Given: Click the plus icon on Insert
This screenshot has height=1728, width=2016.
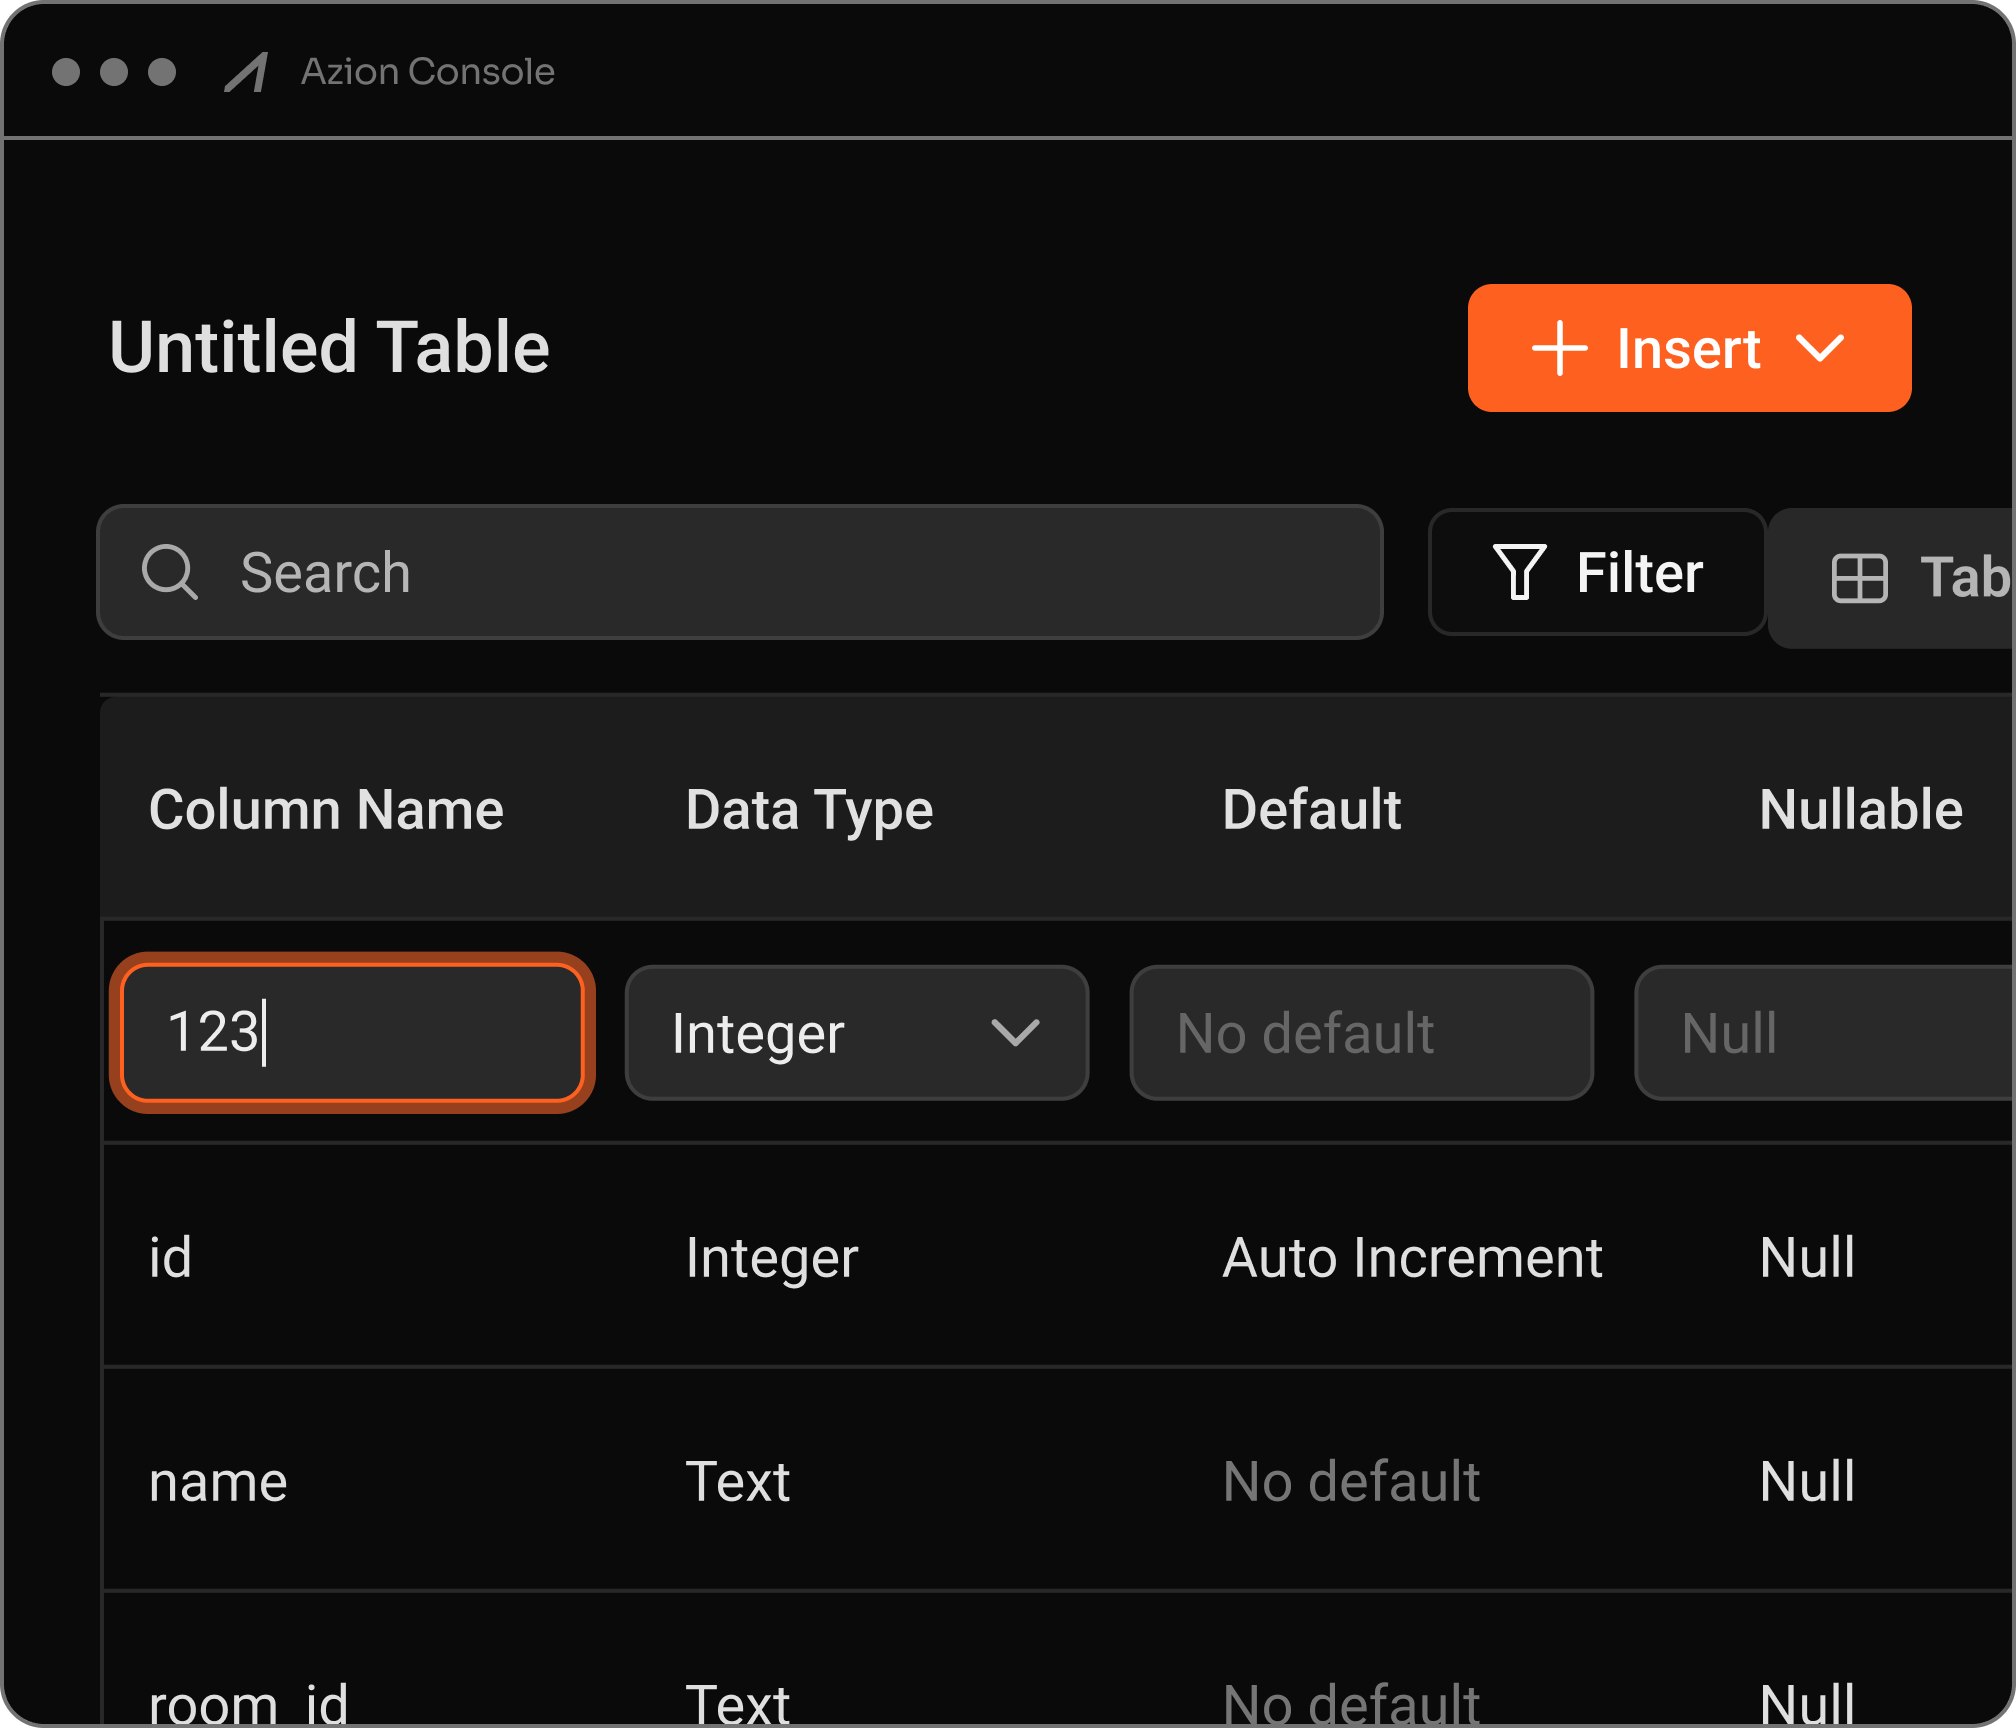Looking at the screenshot, I should pyautogui.click(x=1559, y=349).
